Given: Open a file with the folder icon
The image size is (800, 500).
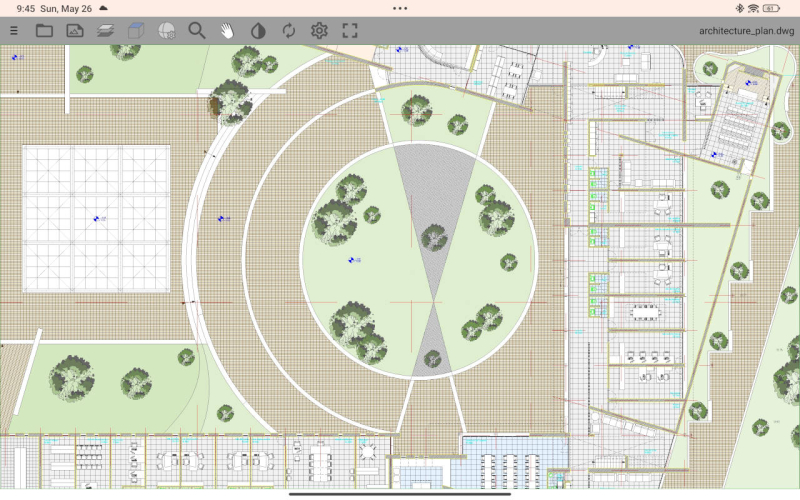Looking at the screenshot, I should 44,31.
